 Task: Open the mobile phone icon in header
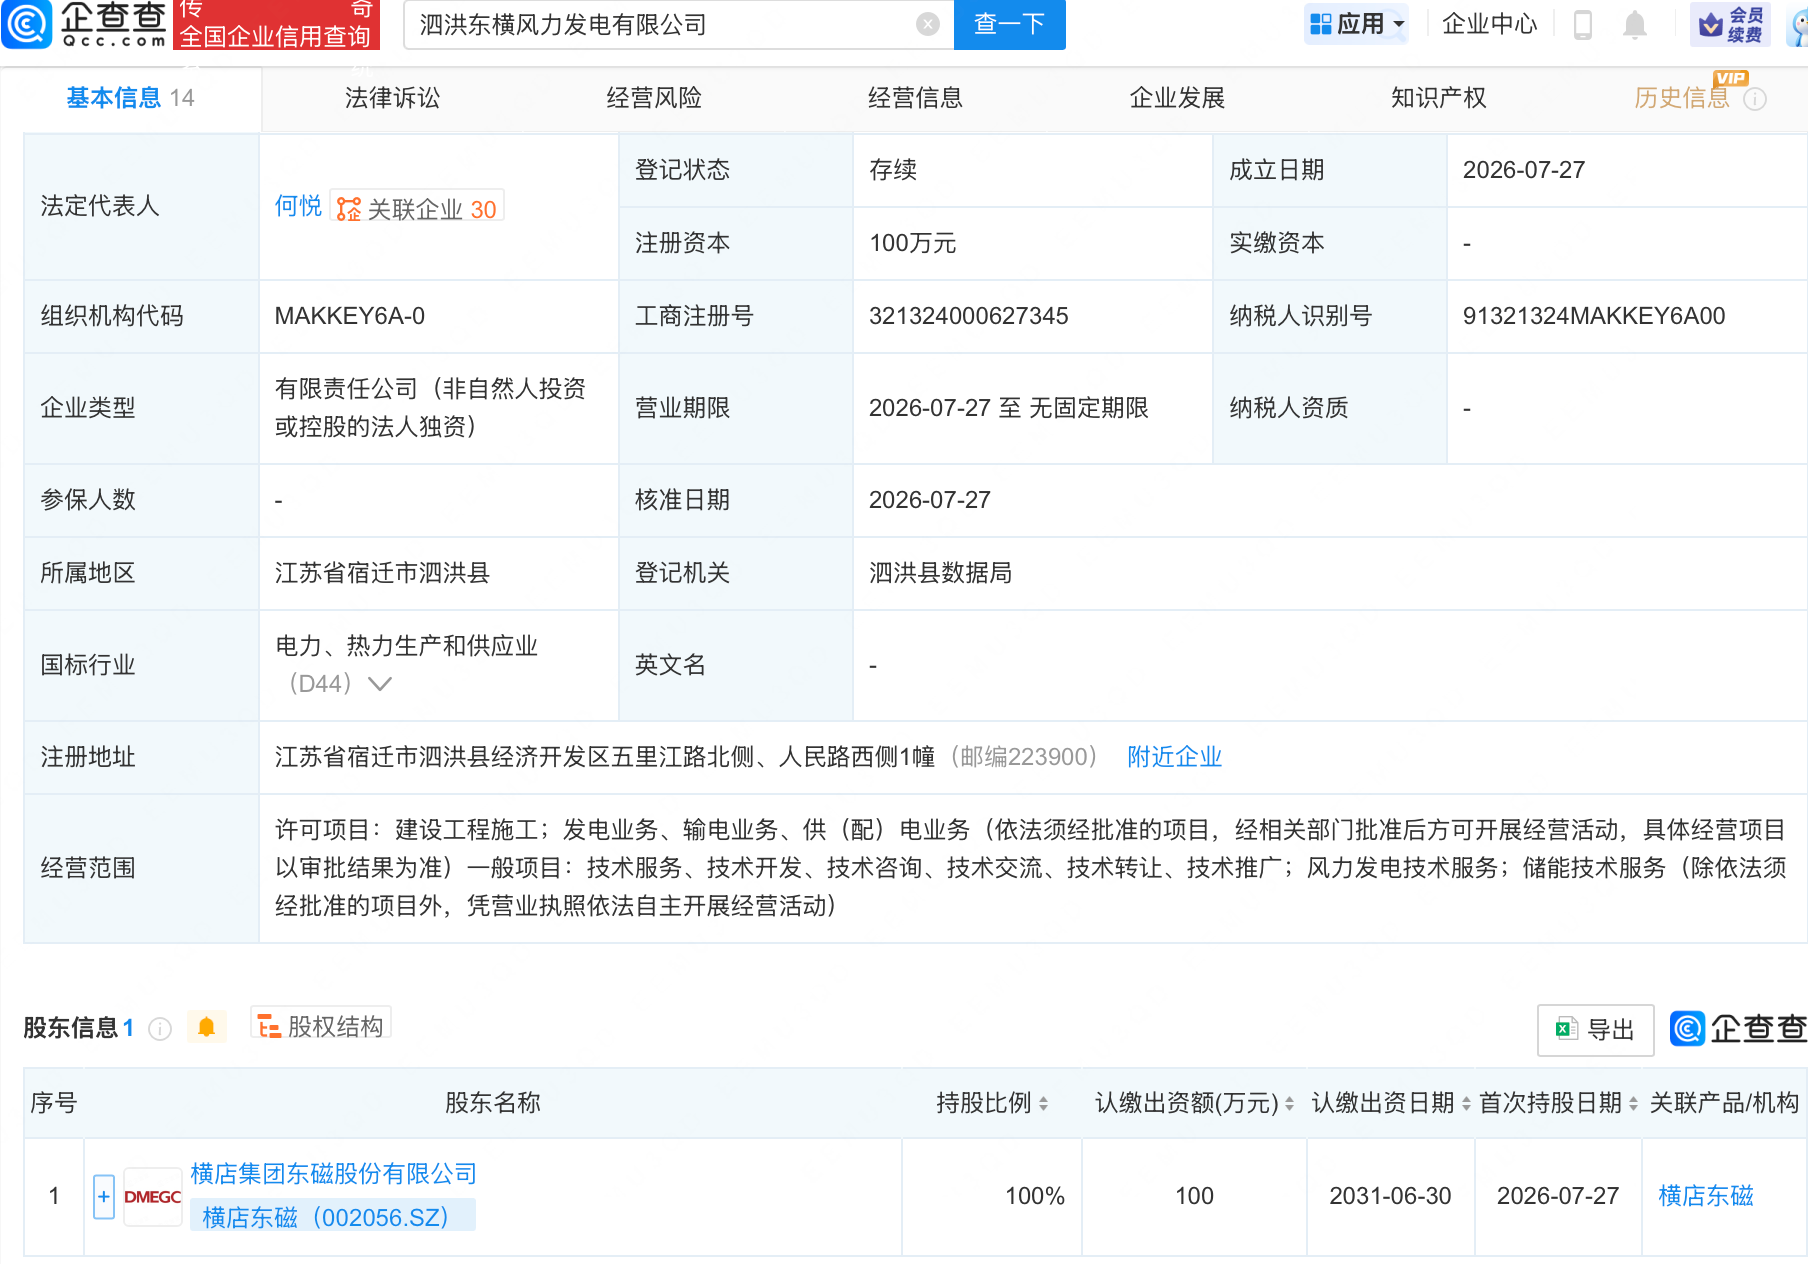tap(1582, 24)
